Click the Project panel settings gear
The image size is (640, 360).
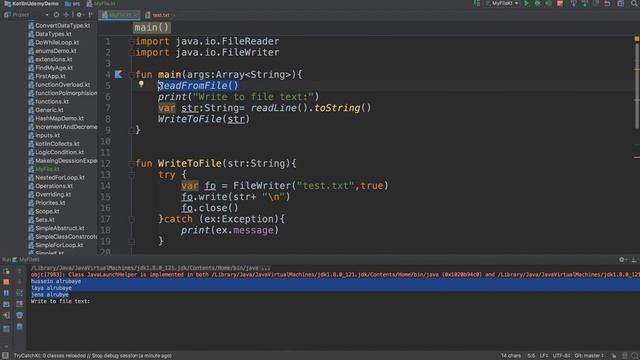(x=79, y=15)
